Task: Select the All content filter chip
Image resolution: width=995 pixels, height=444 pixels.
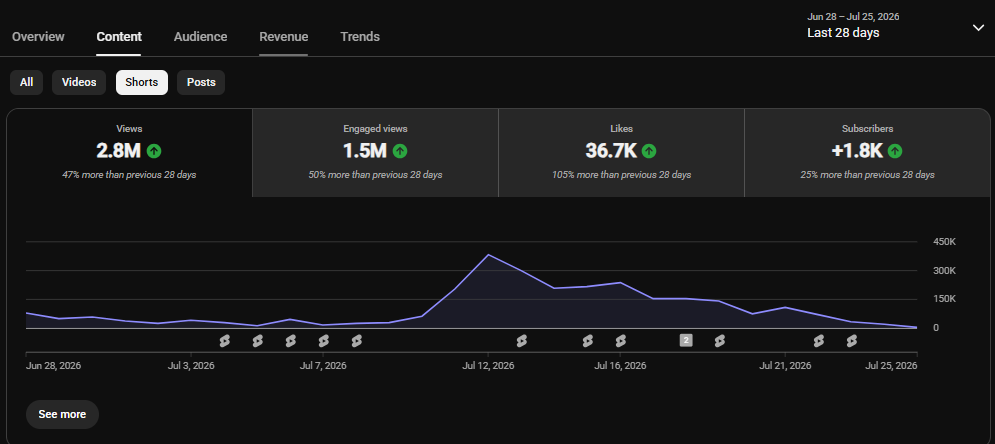Action: click(x=27, y=82)
